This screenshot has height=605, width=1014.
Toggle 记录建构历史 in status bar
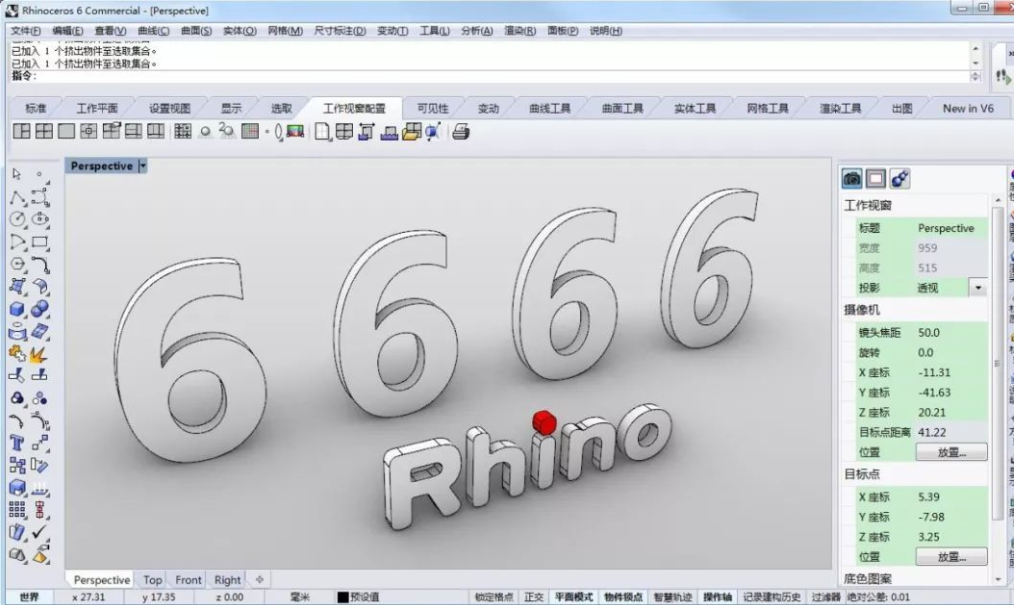tap(771, 597)
